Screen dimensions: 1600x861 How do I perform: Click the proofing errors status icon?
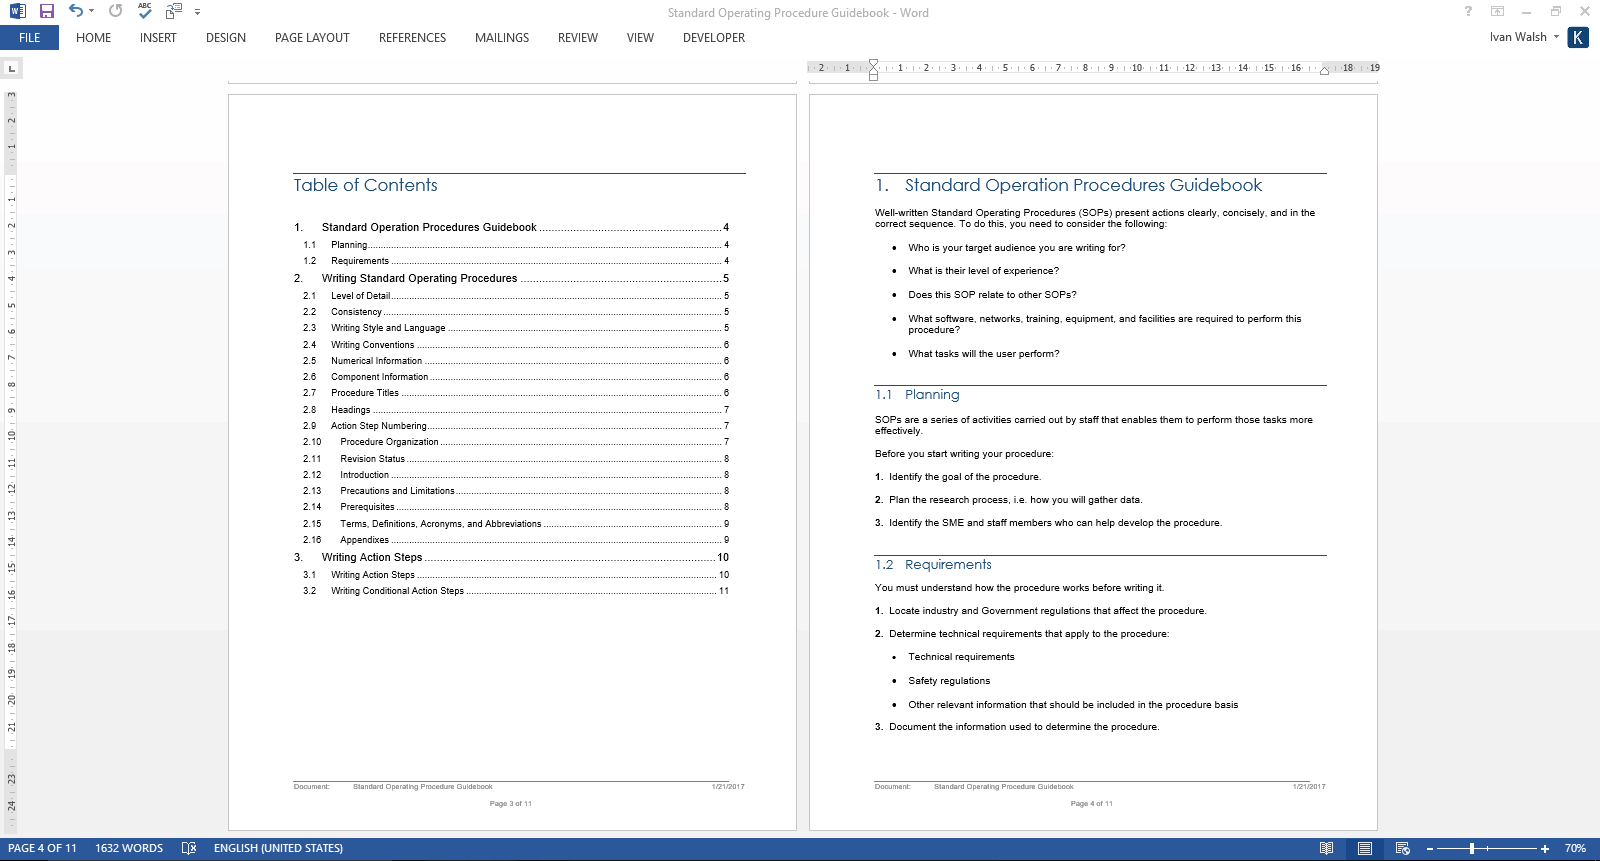[x=189, y=849]
